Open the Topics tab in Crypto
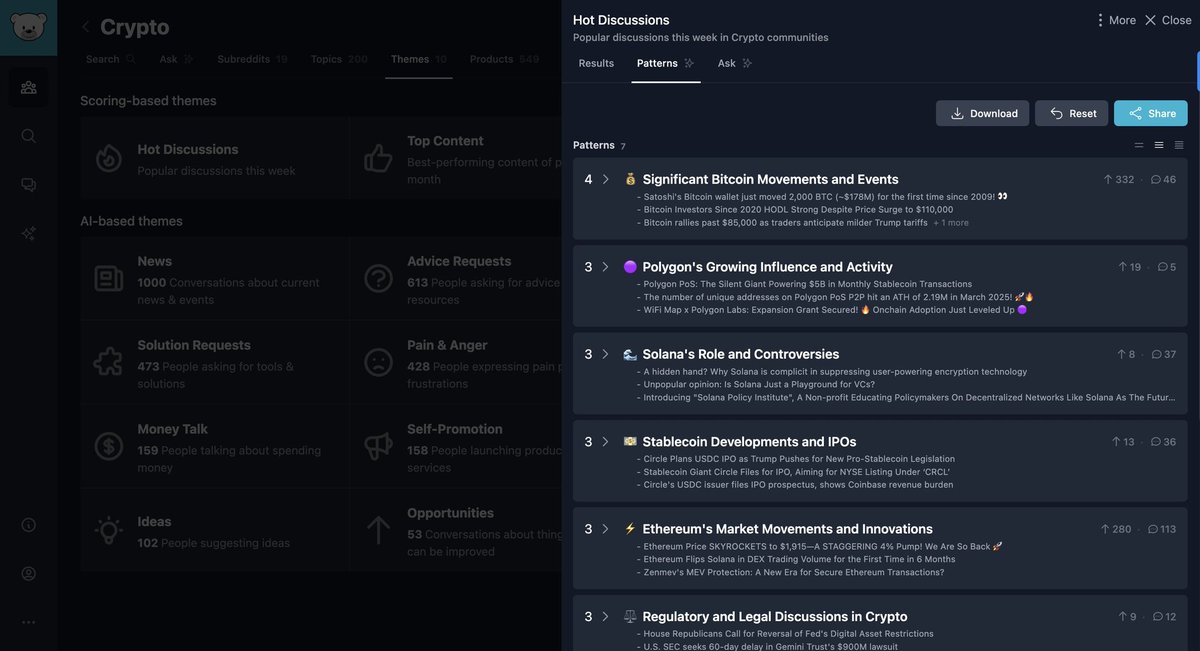The width and height of the screenshot is (1200, 651). (339, 59)
